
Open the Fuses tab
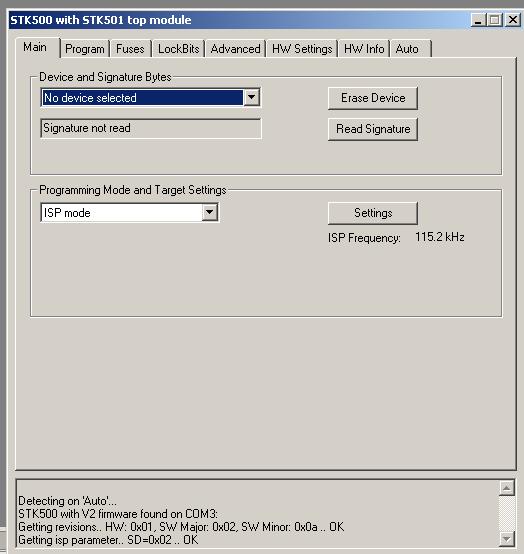click(130, 49)
